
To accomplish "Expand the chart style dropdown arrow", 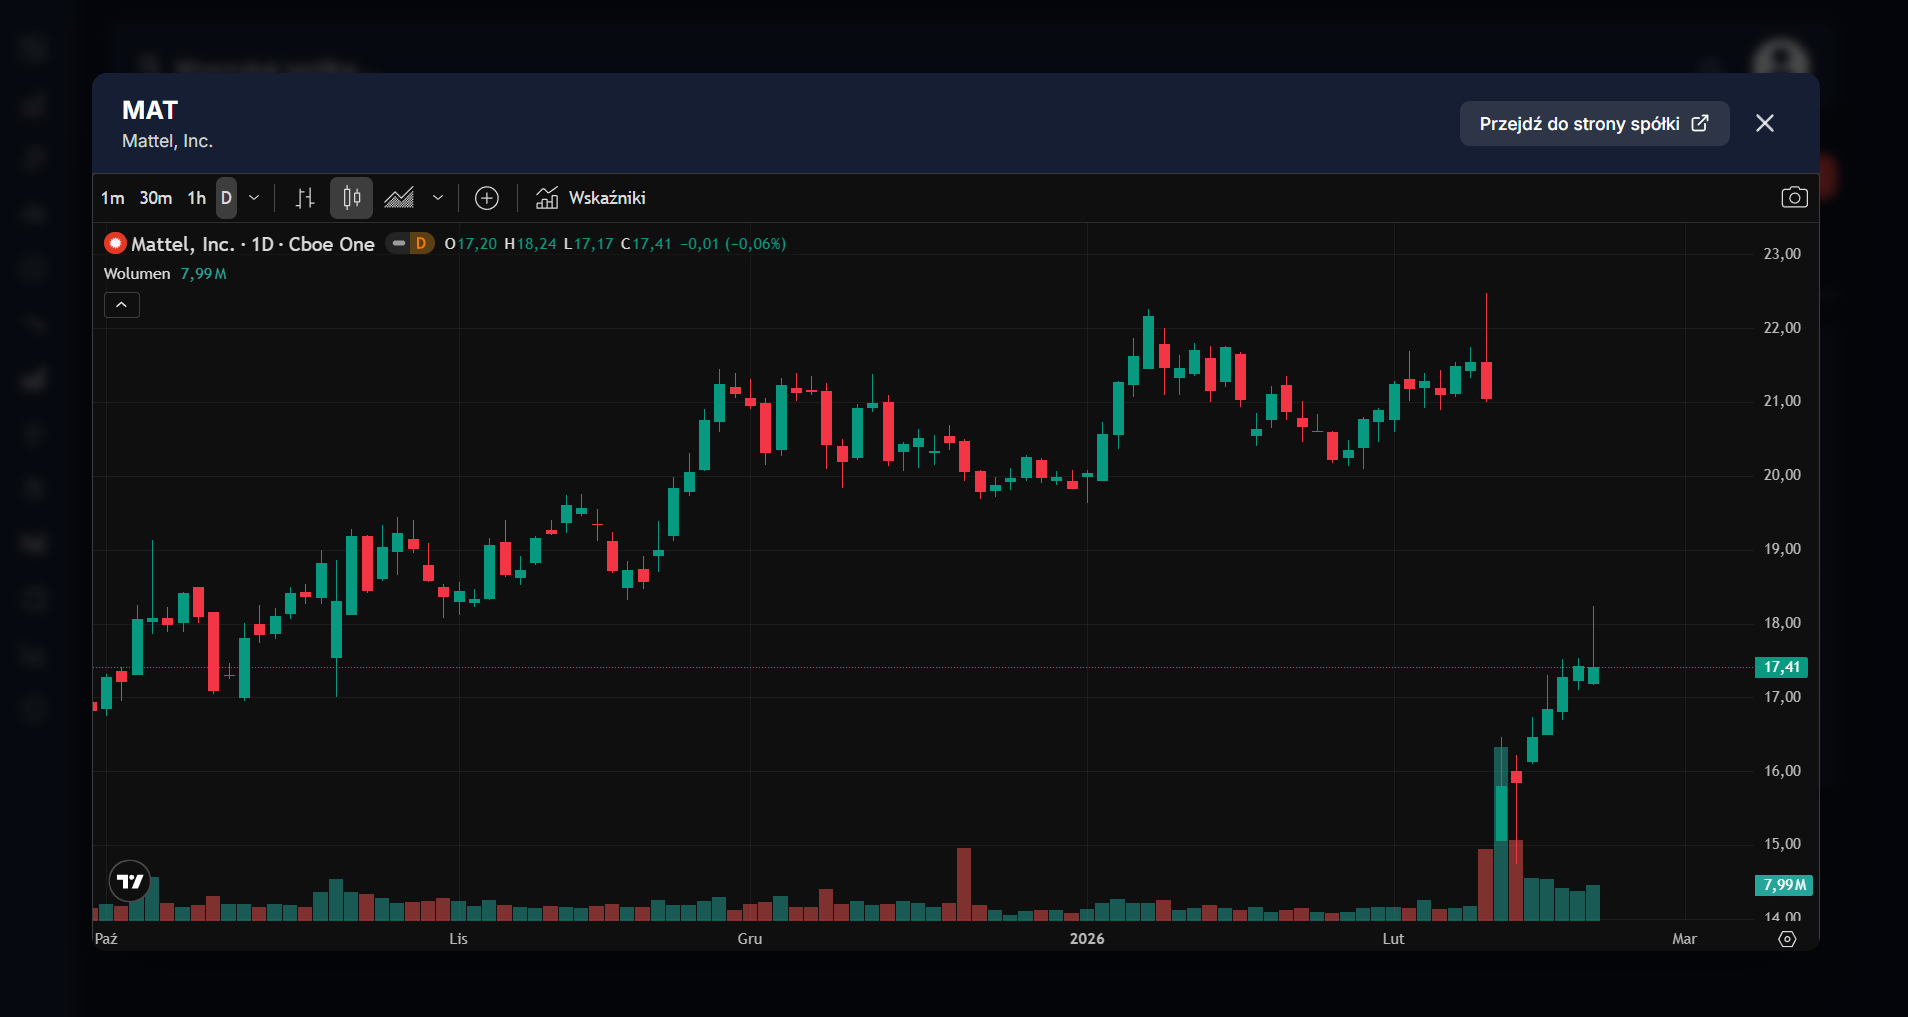I will pyautogui.click(x=438, y=198).
